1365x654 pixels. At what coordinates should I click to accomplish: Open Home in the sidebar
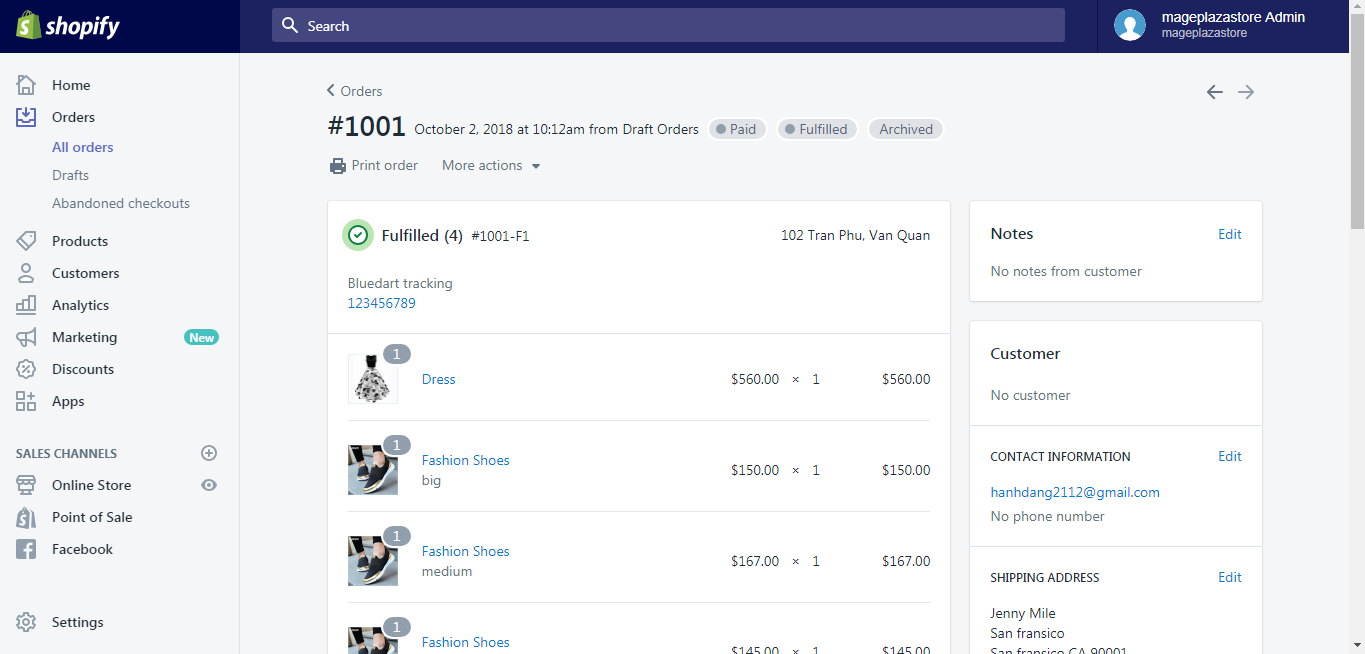point(71,85)
